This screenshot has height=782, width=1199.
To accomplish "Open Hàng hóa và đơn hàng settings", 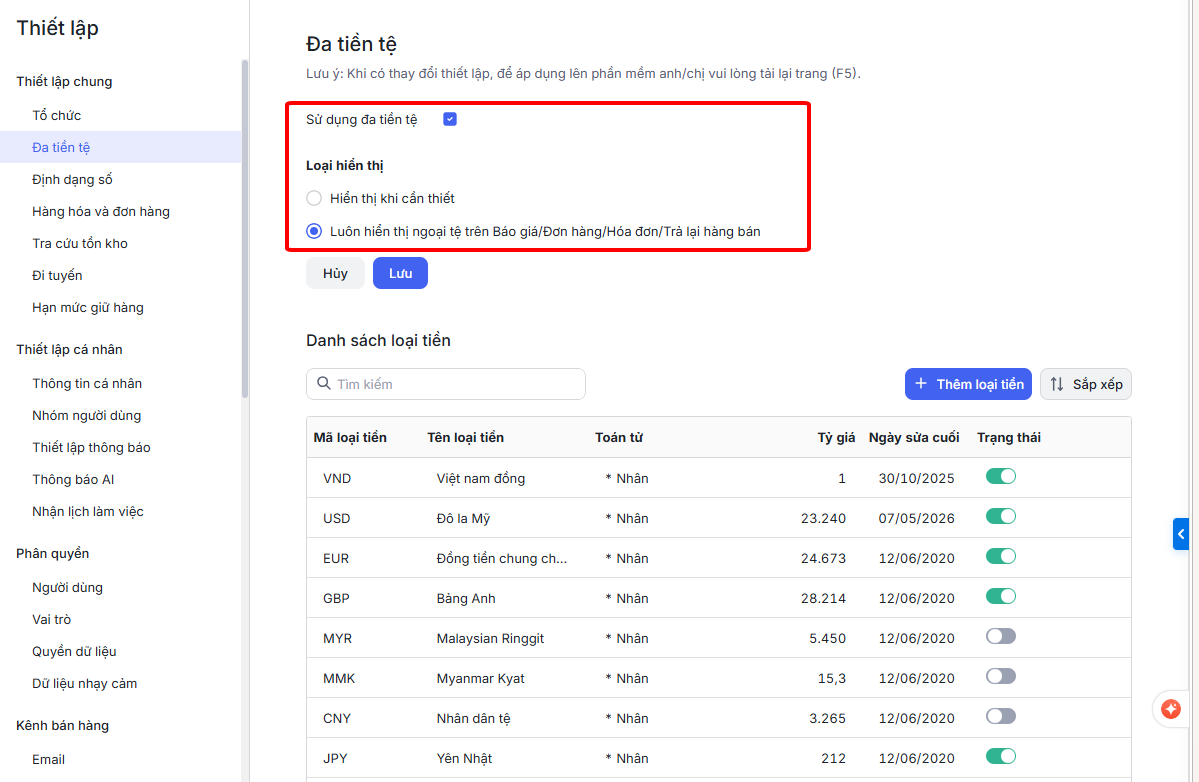I will [101, 212].
